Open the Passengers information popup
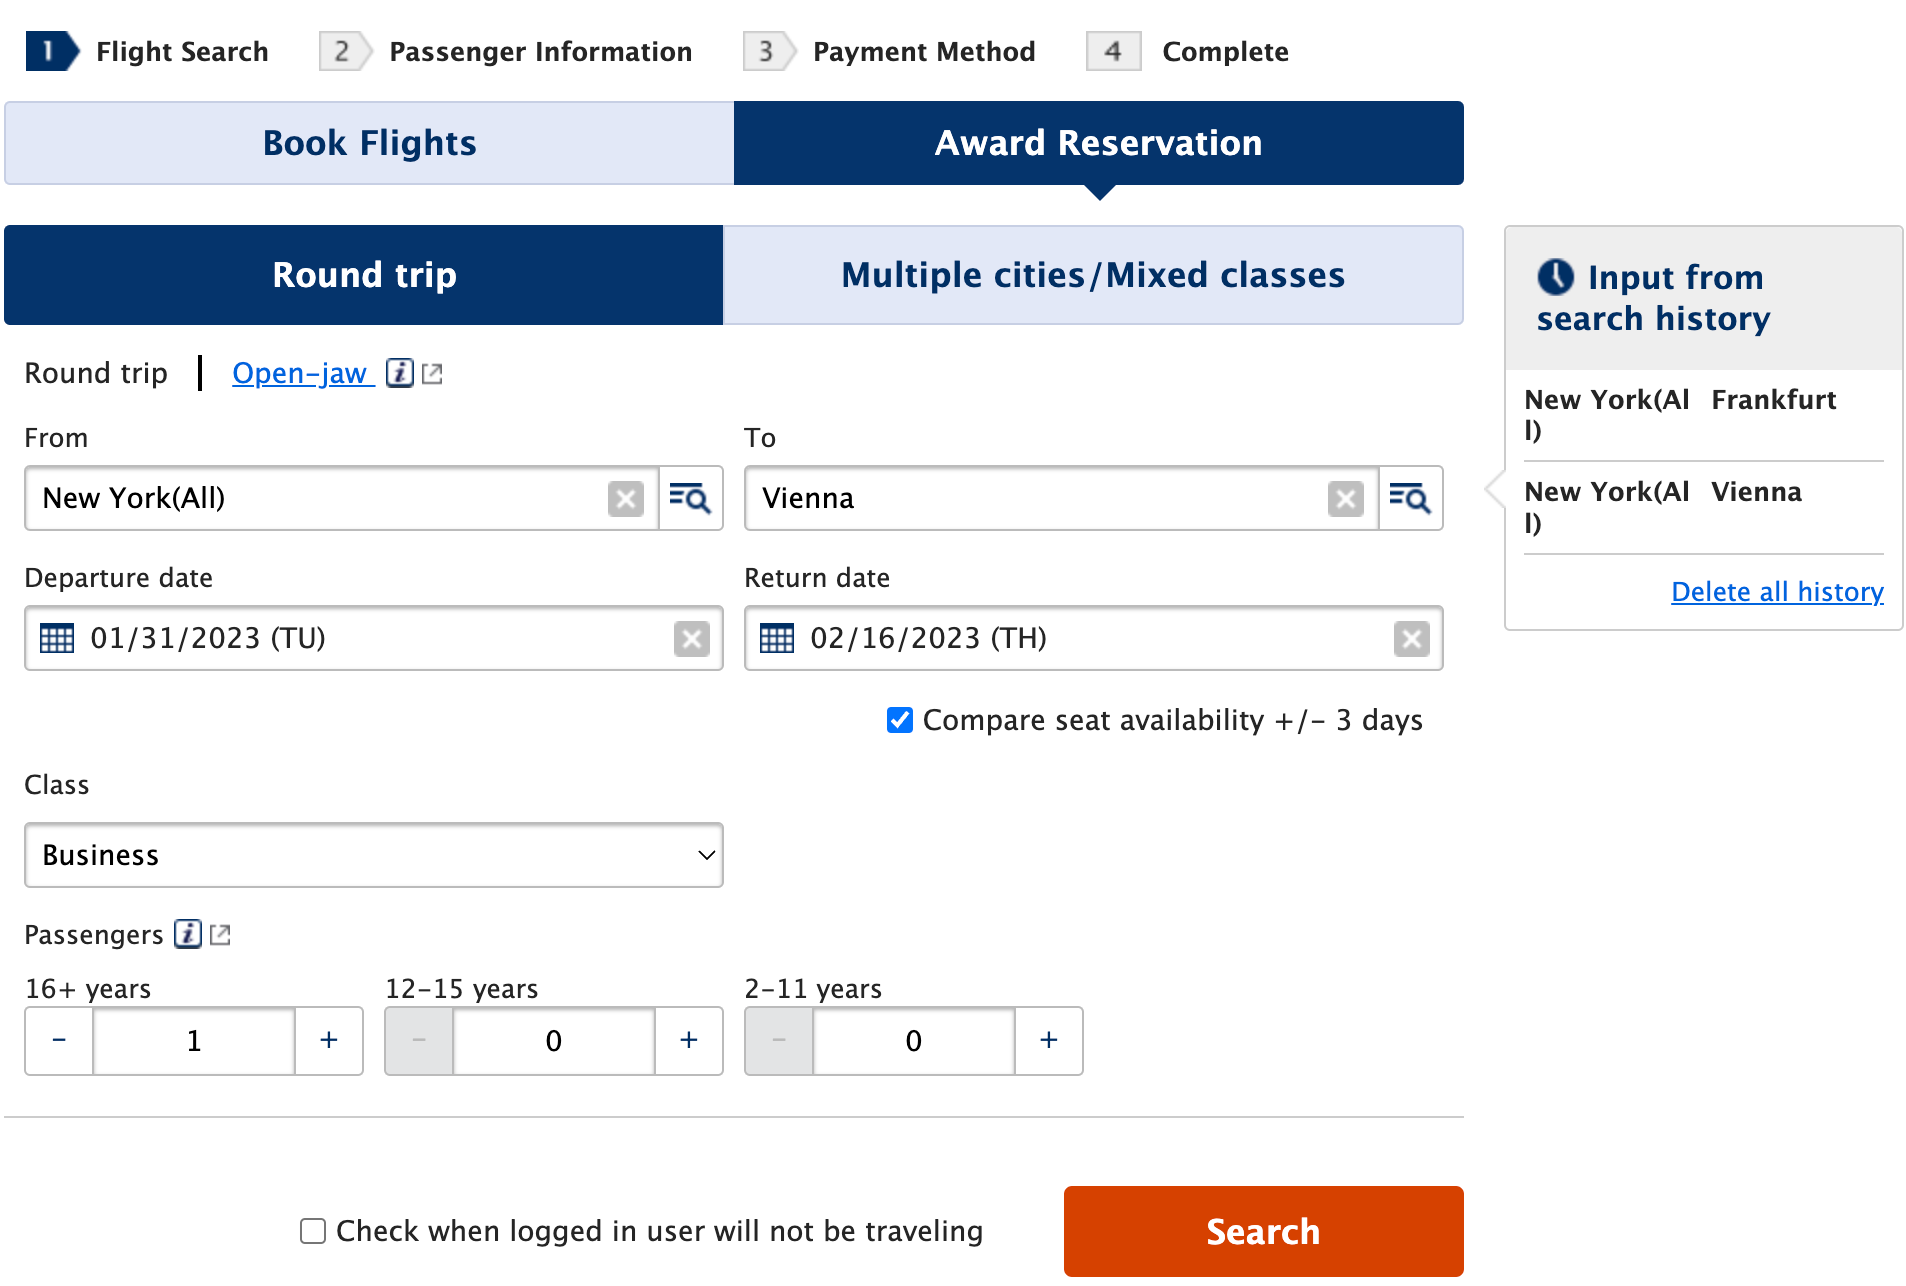Image resolution: width=1906 pixels, height=1286 pixels. coord(186,935)
